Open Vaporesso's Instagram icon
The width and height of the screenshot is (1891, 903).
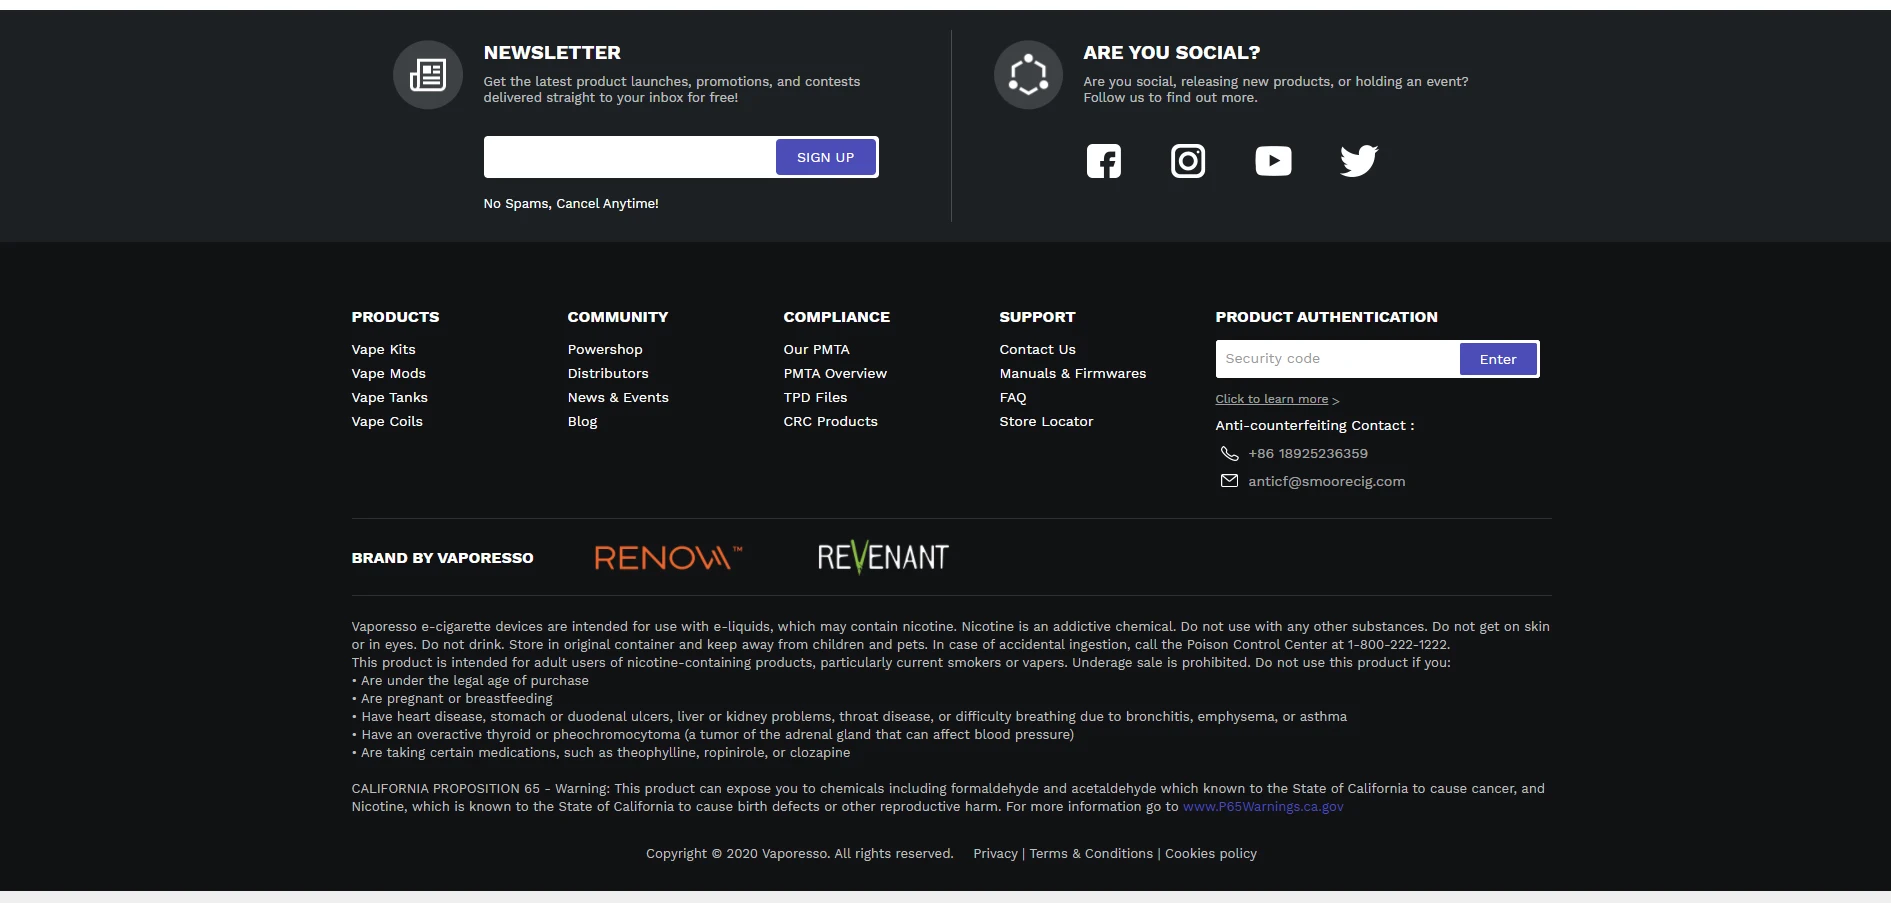[x=1188, y=161]
